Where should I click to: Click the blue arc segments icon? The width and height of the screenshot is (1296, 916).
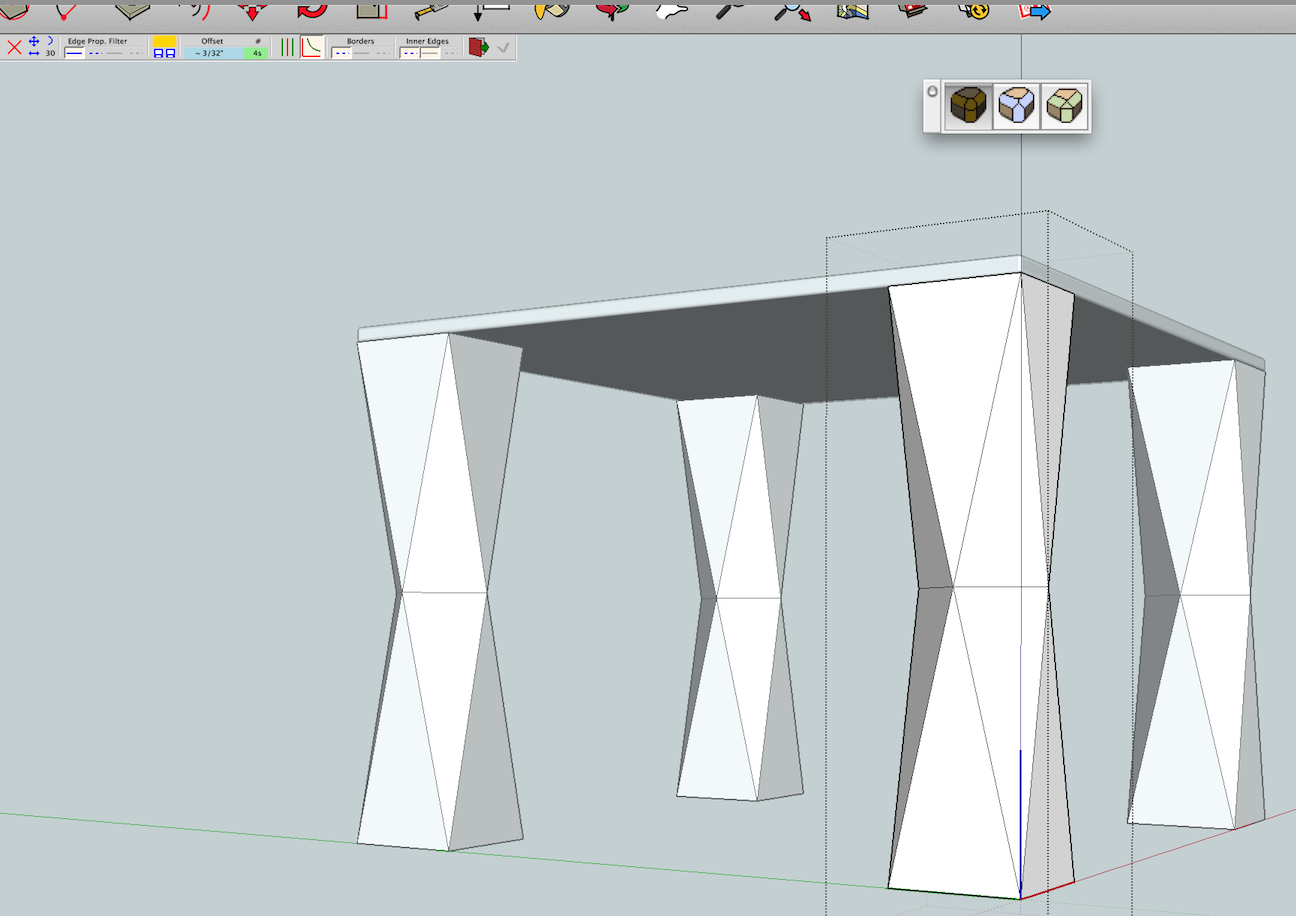(x=50, y=41)
